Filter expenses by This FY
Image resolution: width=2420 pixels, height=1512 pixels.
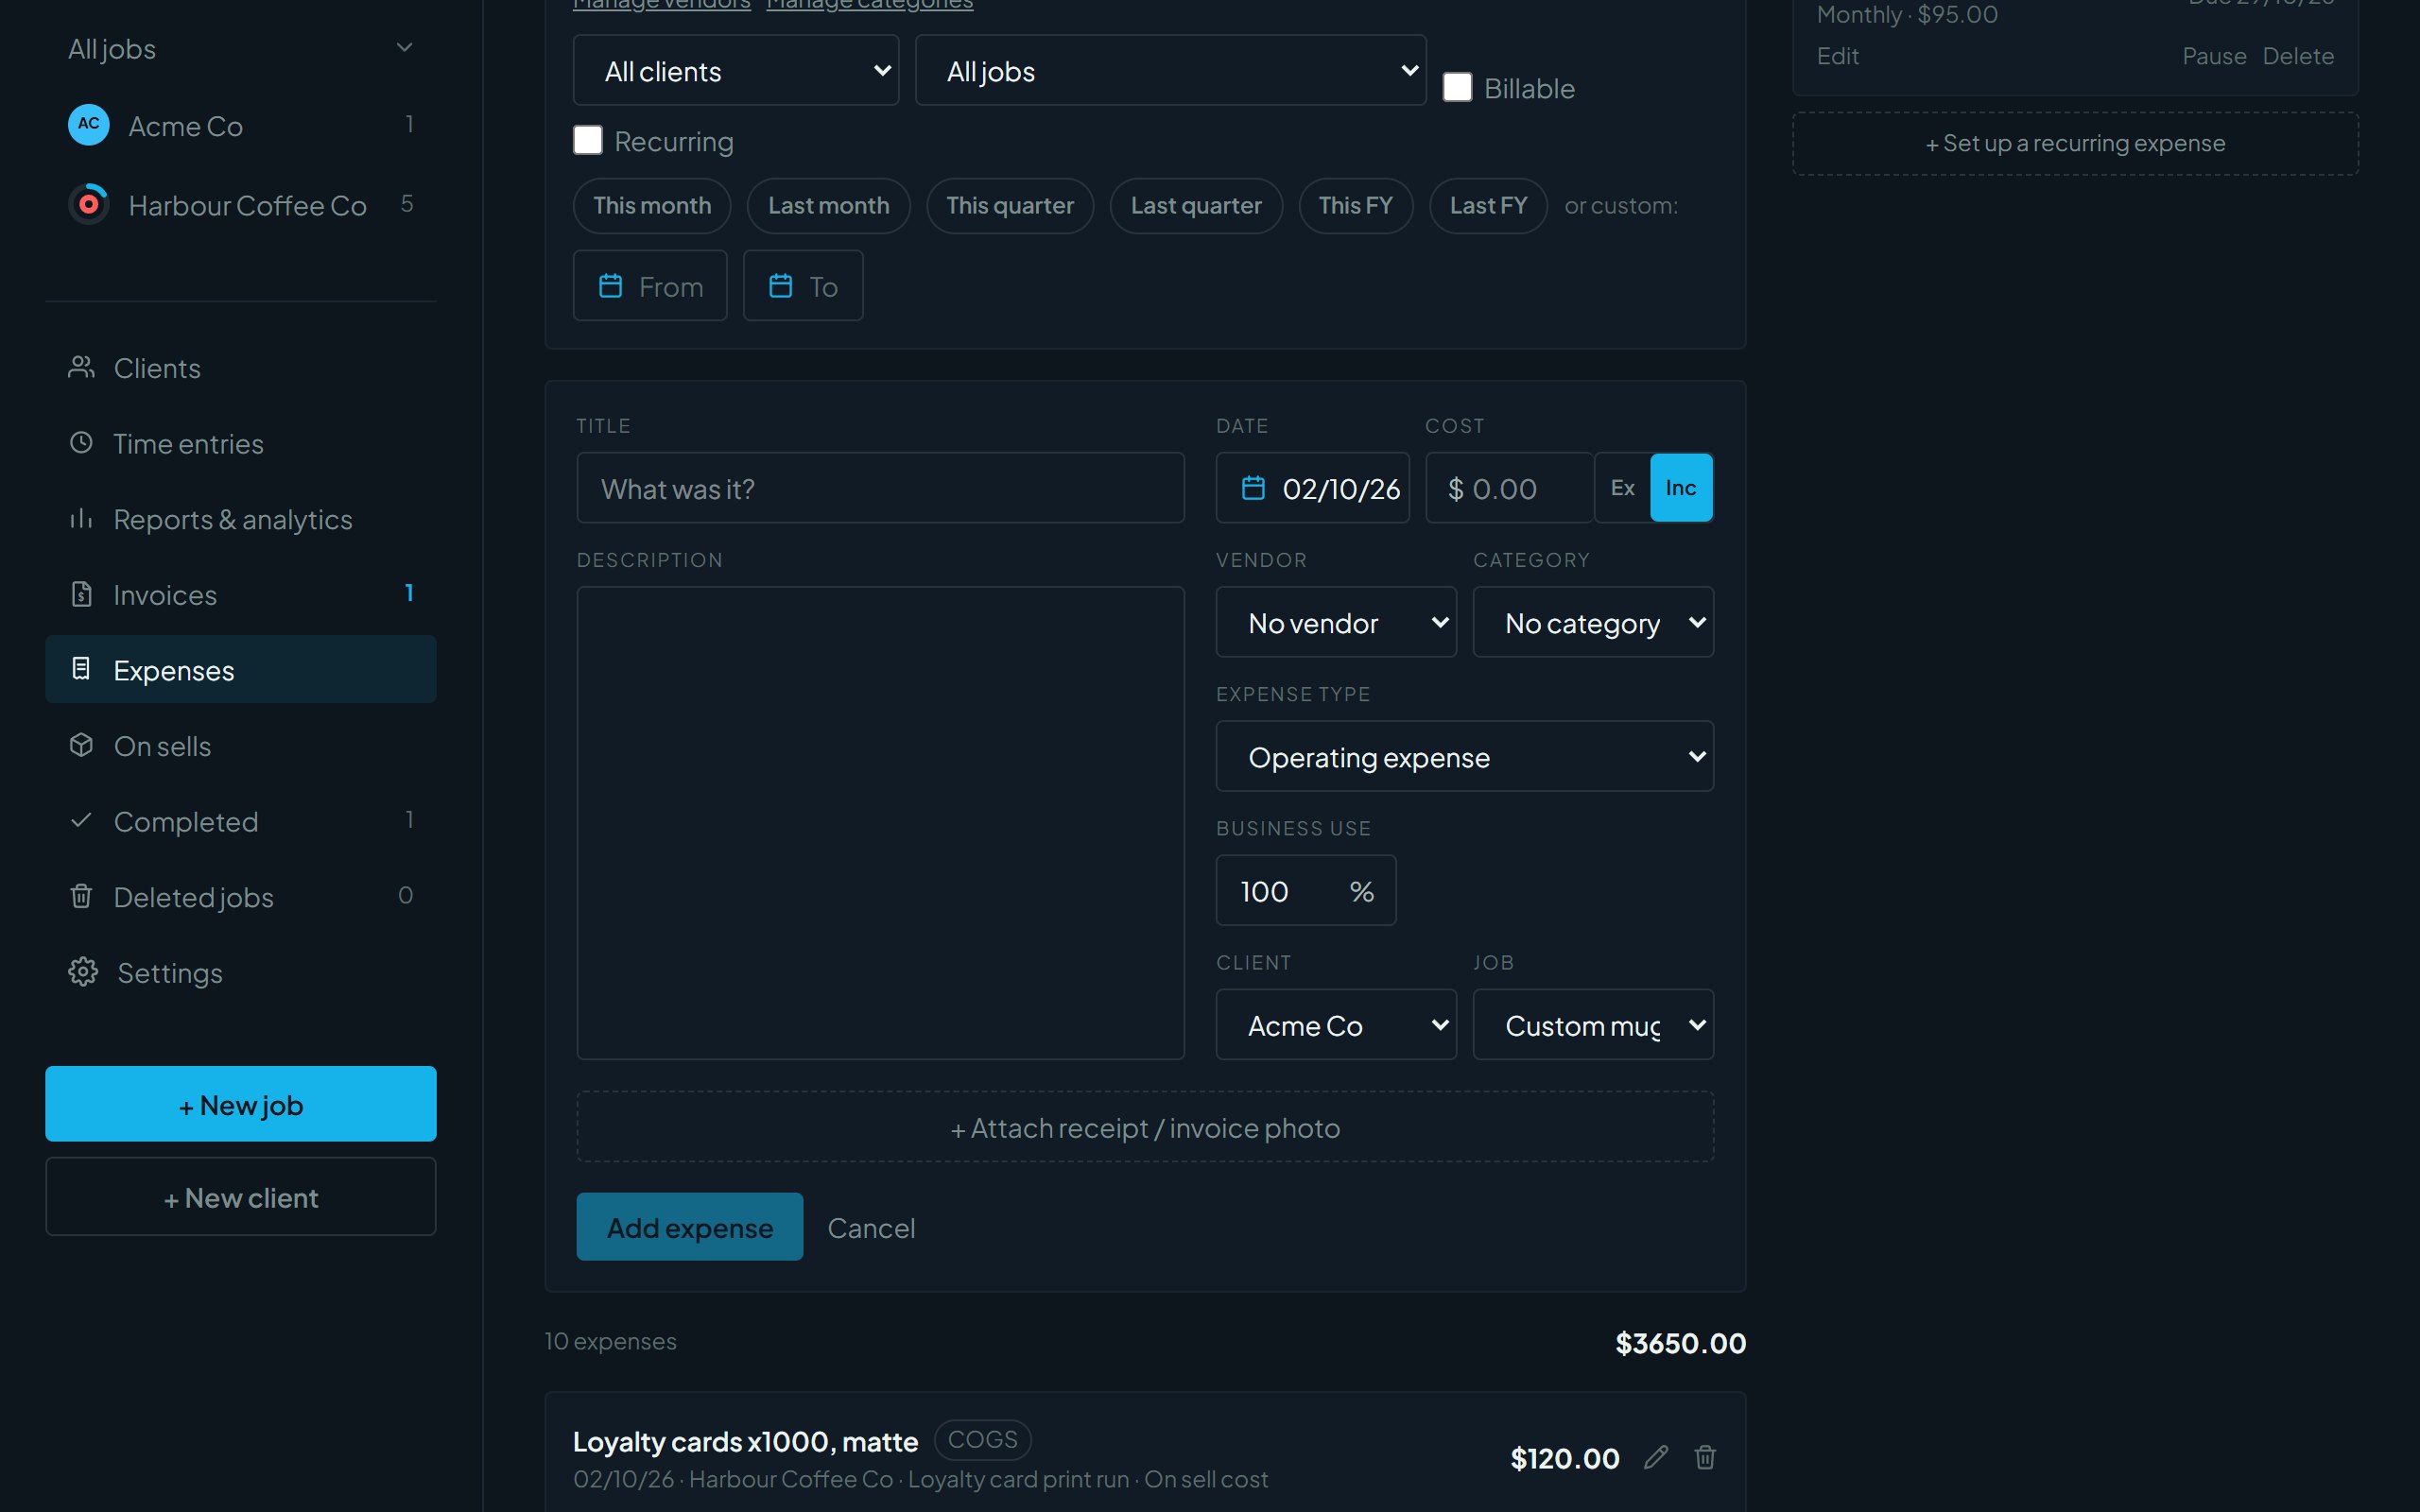[1355, 205]
